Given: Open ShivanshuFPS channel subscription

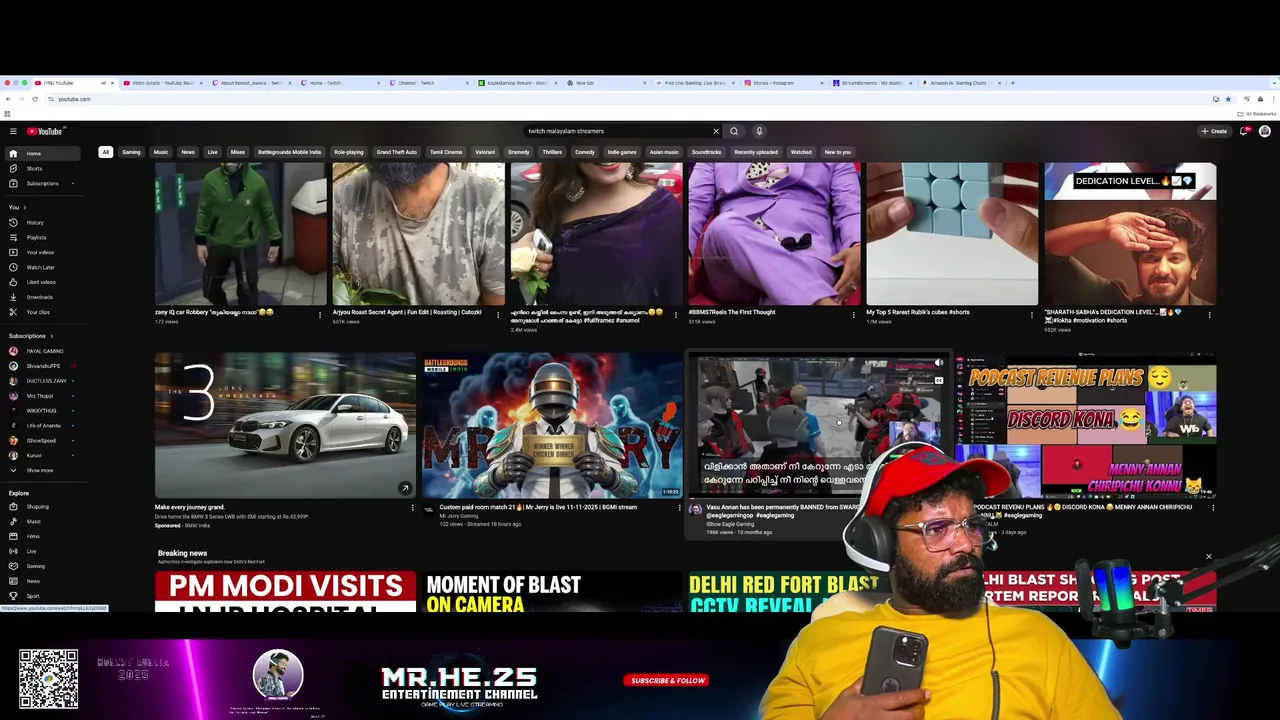Looking at the screenshot, I should tap(43, 366).
